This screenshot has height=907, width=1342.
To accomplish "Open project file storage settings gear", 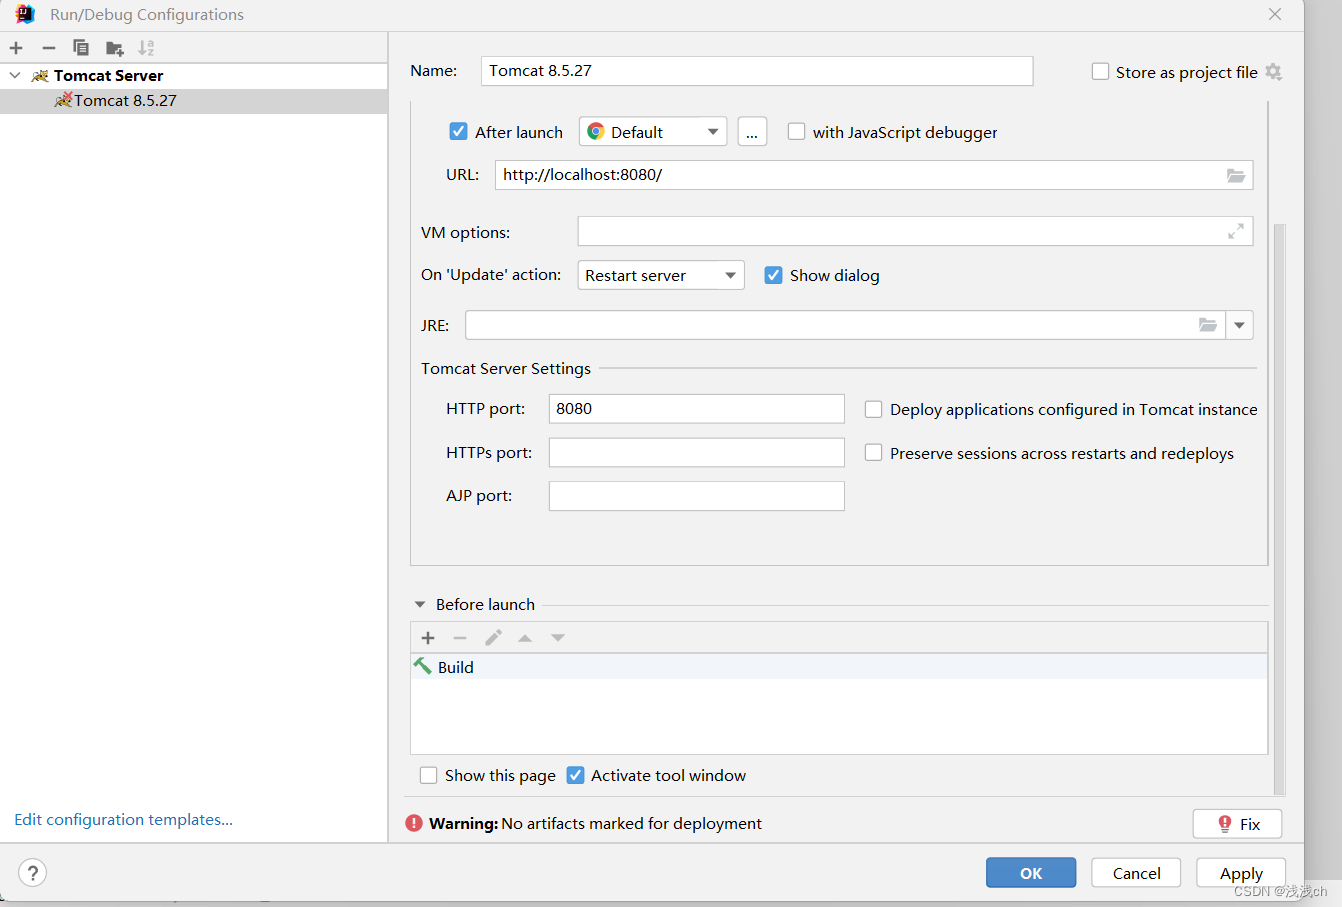I will [1273, 72].
